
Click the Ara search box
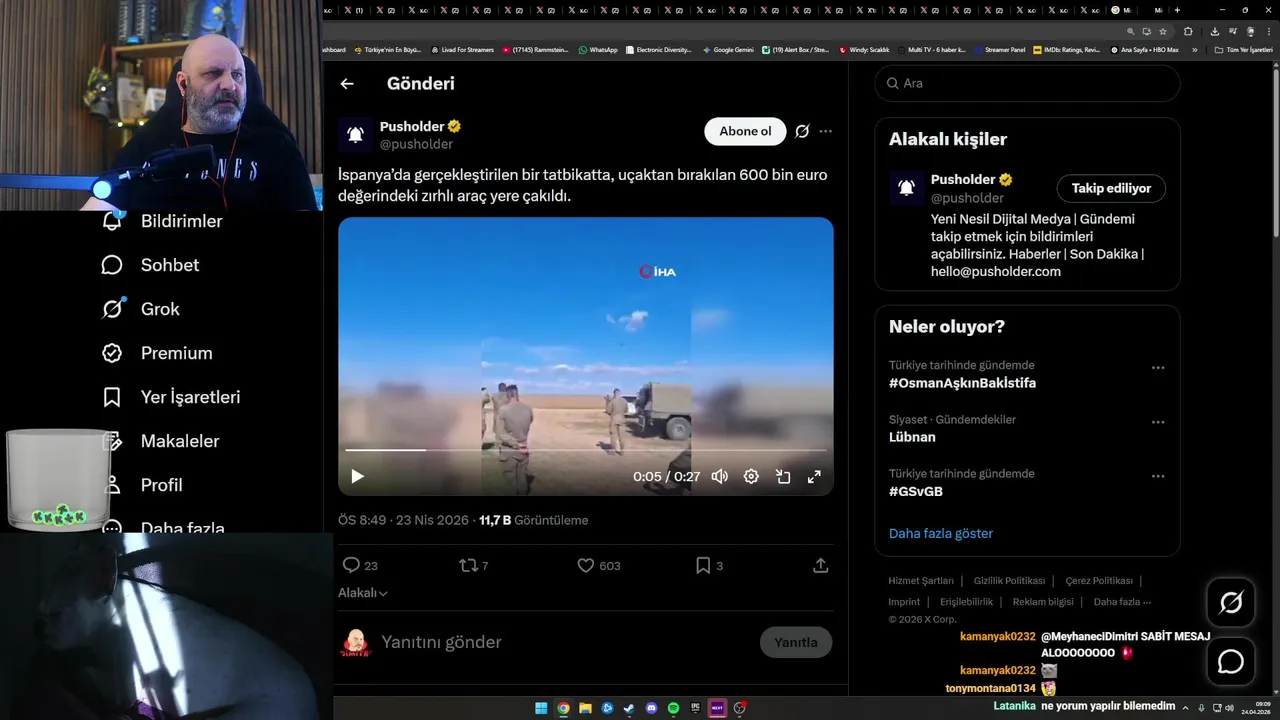(x=1028, y=83)
